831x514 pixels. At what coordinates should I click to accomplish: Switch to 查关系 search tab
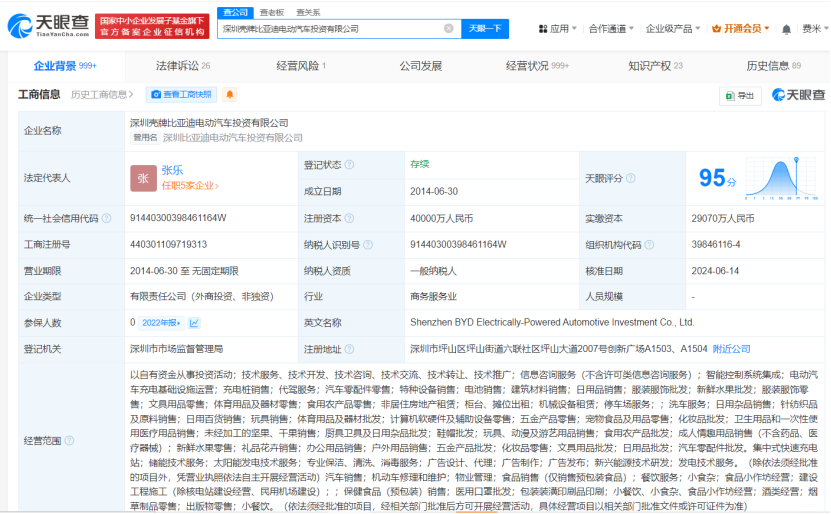click(x=308, y=12)
